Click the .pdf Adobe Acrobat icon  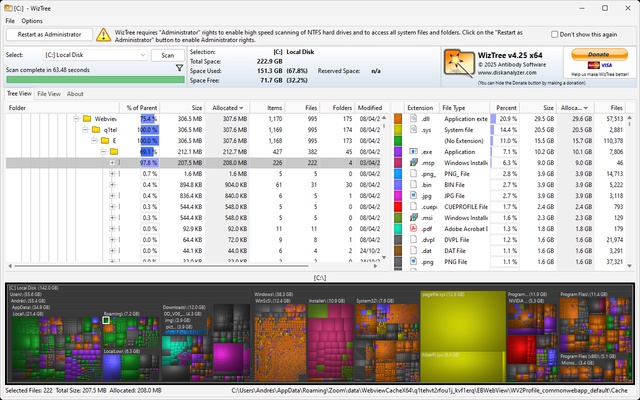(413, 229)
